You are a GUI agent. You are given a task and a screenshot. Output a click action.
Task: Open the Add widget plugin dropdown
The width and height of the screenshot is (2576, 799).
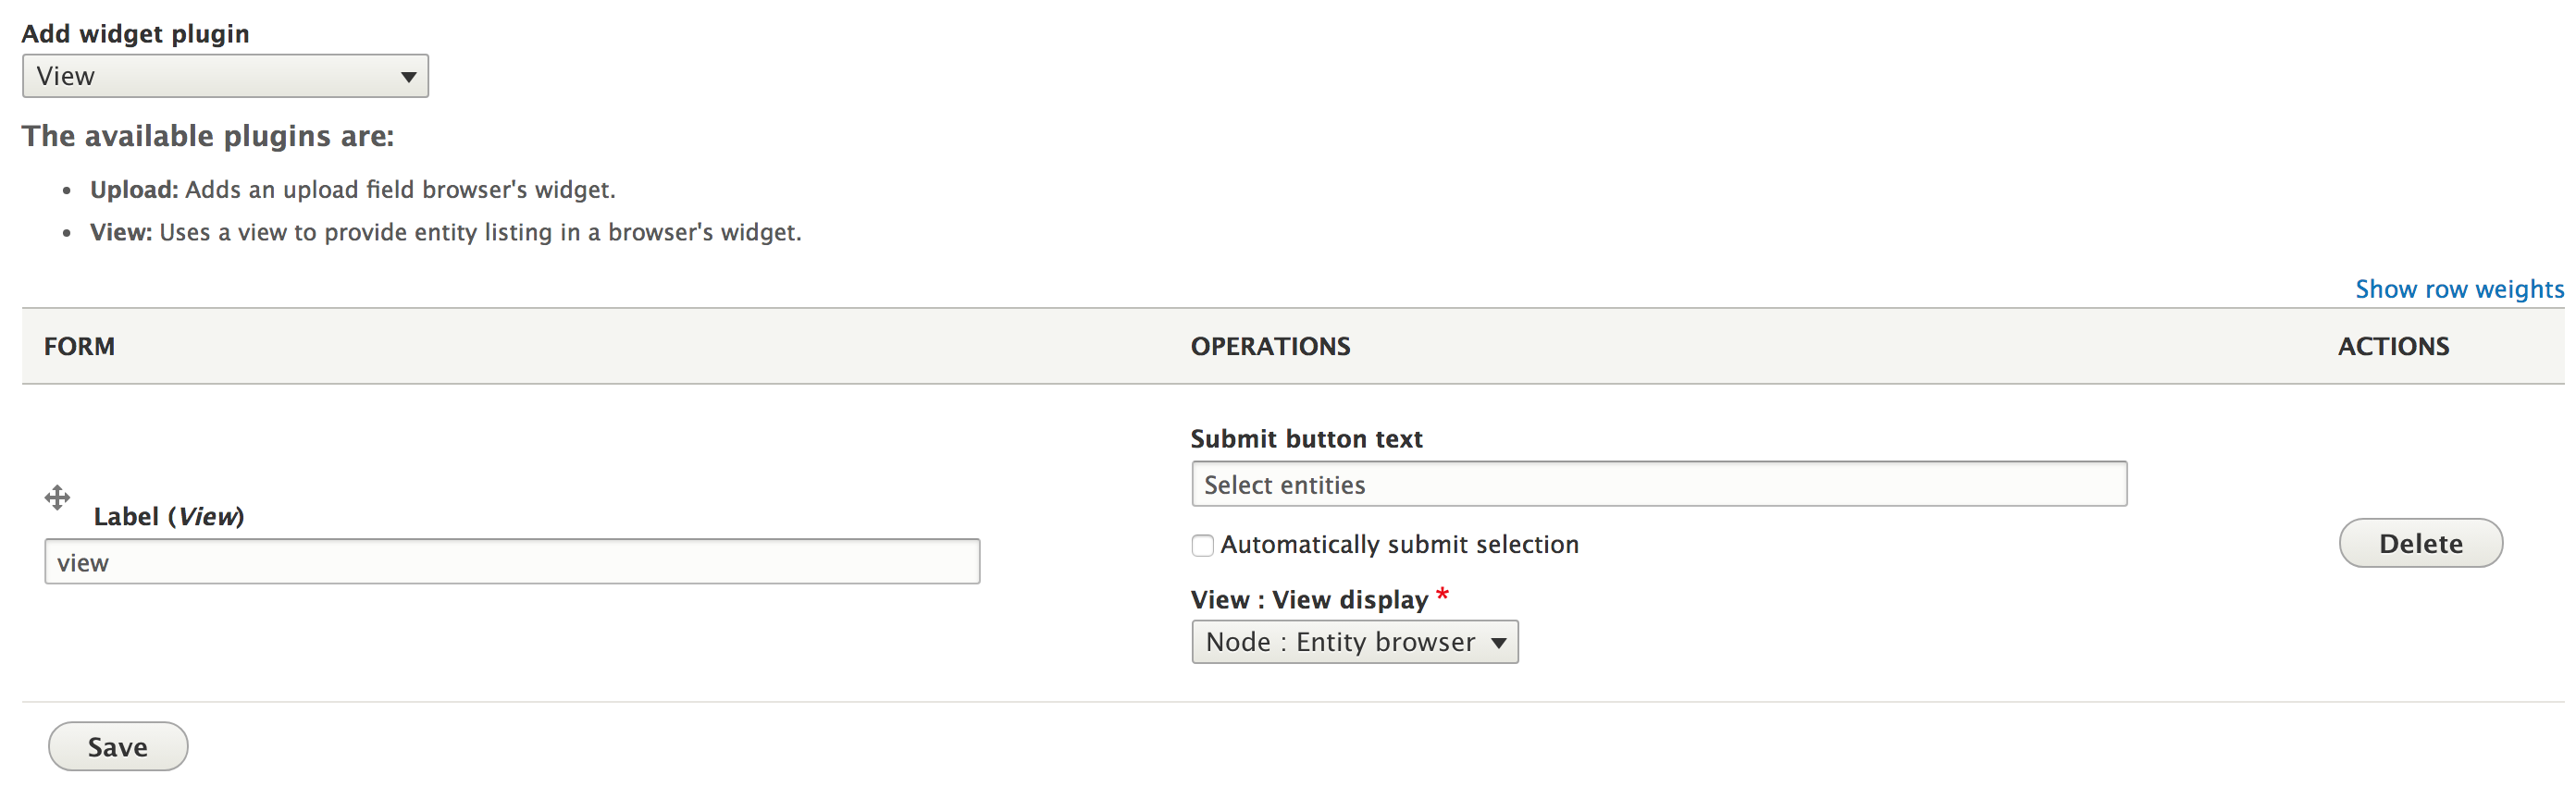tap(225, 76)
